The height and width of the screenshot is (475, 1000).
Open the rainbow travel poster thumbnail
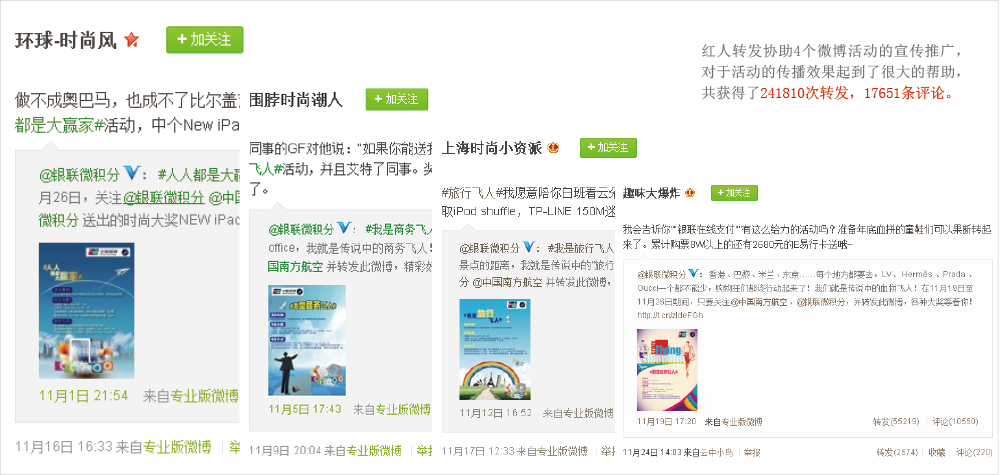tap(495, 349)
